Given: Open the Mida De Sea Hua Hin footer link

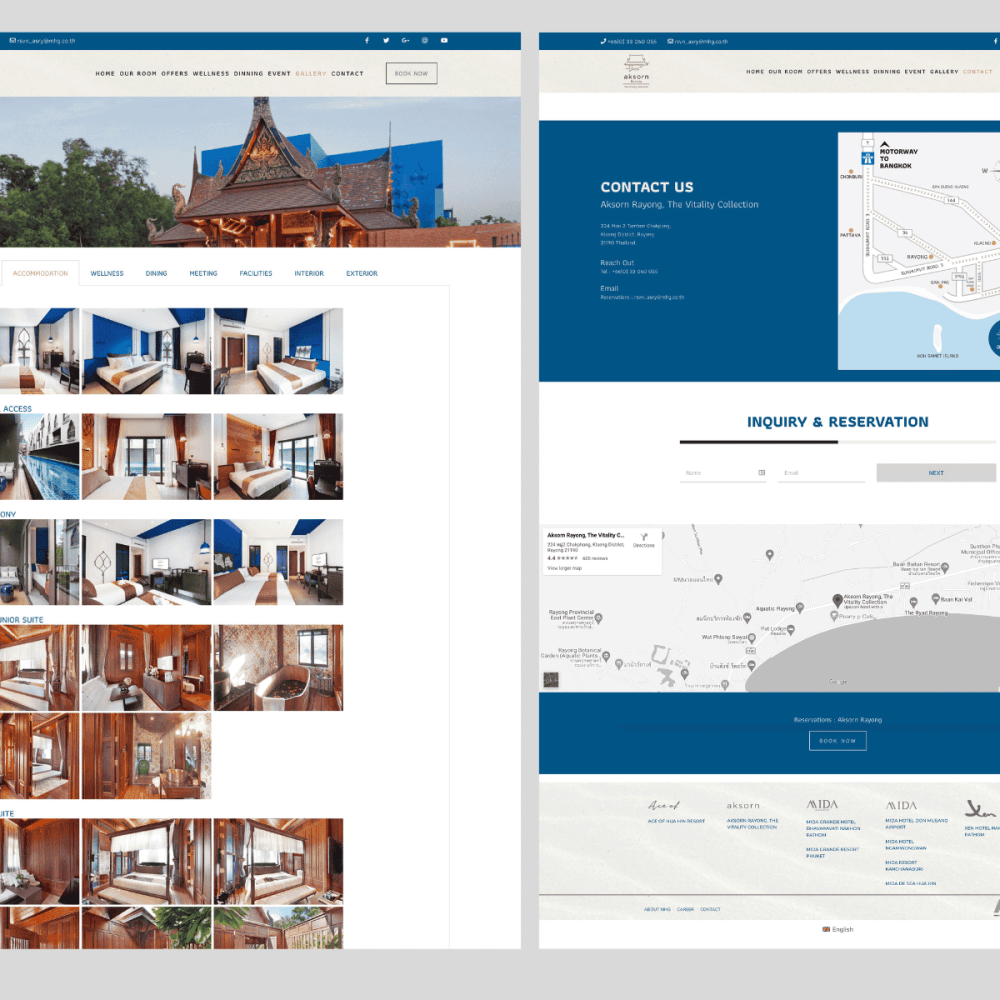Looking at the screenshot, I should coord(910,883).
